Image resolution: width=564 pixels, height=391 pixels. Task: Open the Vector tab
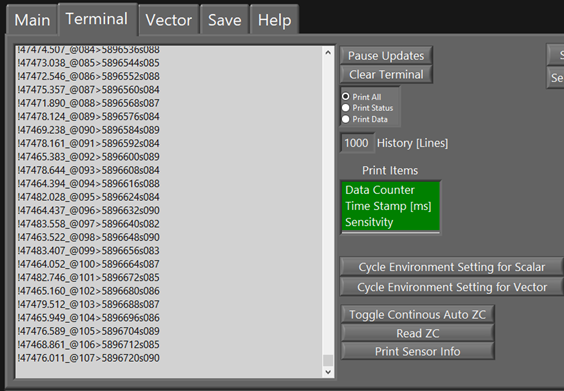(x=169, y=20)
